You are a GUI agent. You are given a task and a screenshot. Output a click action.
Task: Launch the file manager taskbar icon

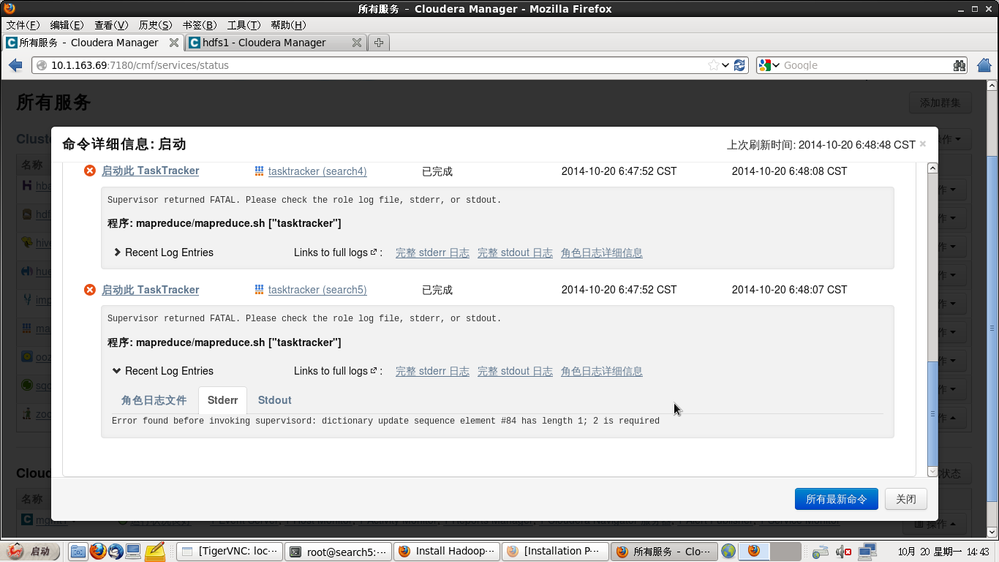click(78, 551)
